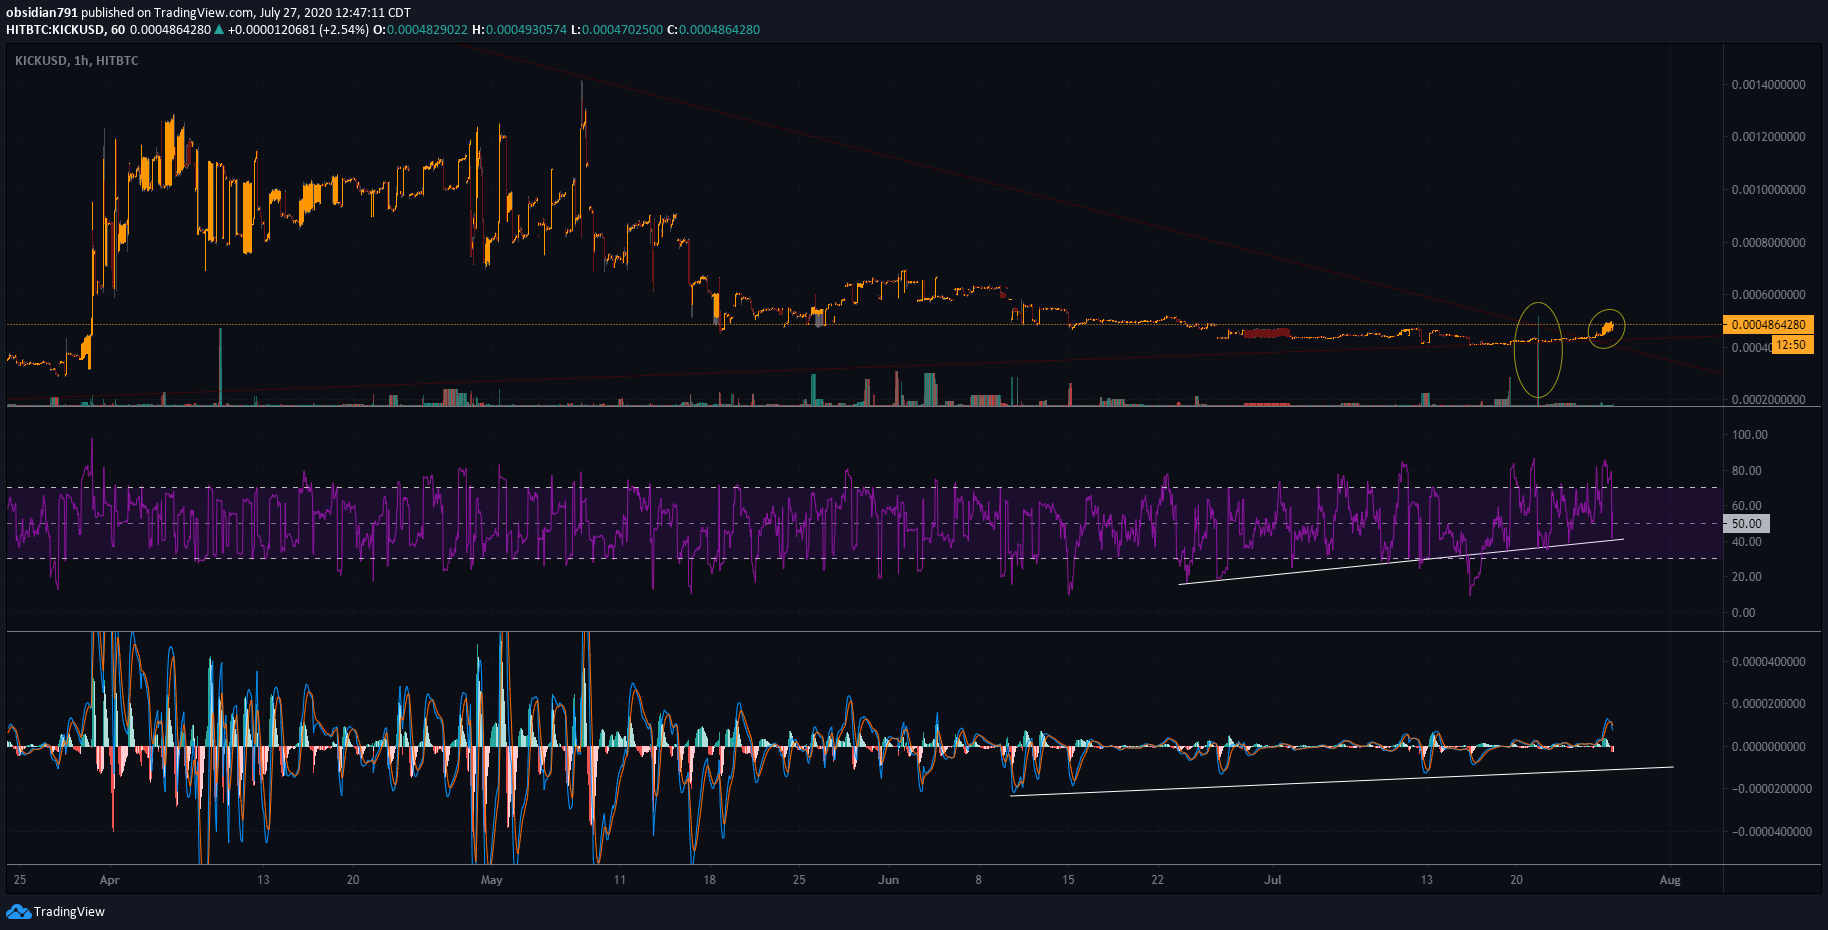Image resolution: width=1828 pixels, height=930 pixels.
Task: Click the obsidian791 author name
Action: tap(42, 13)
